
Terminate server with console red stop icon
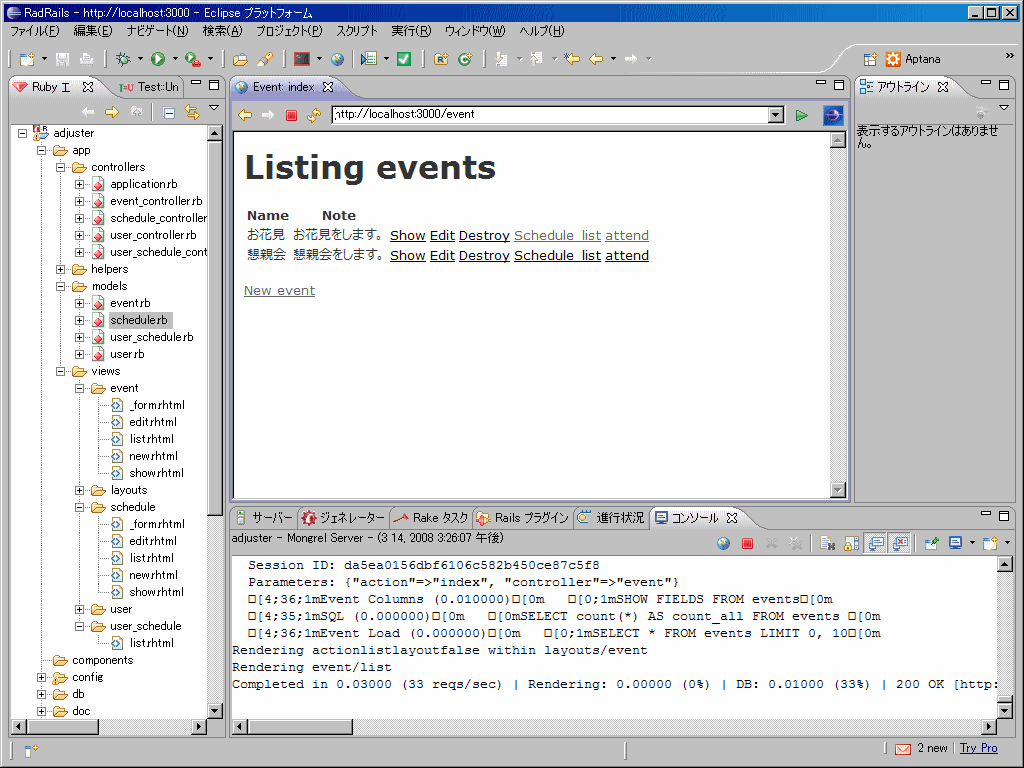748,543
